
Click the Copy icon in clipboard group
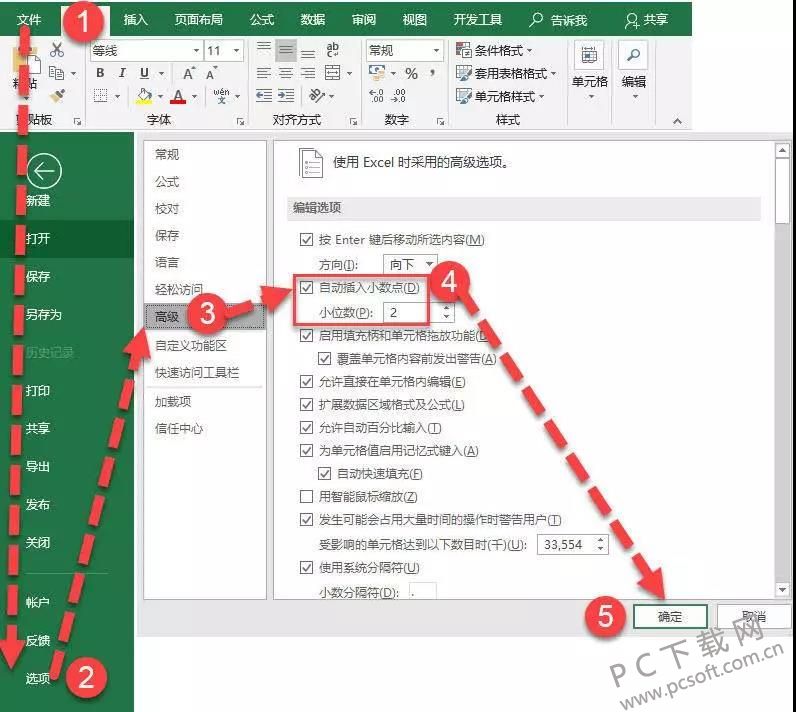tap(56, 73)
